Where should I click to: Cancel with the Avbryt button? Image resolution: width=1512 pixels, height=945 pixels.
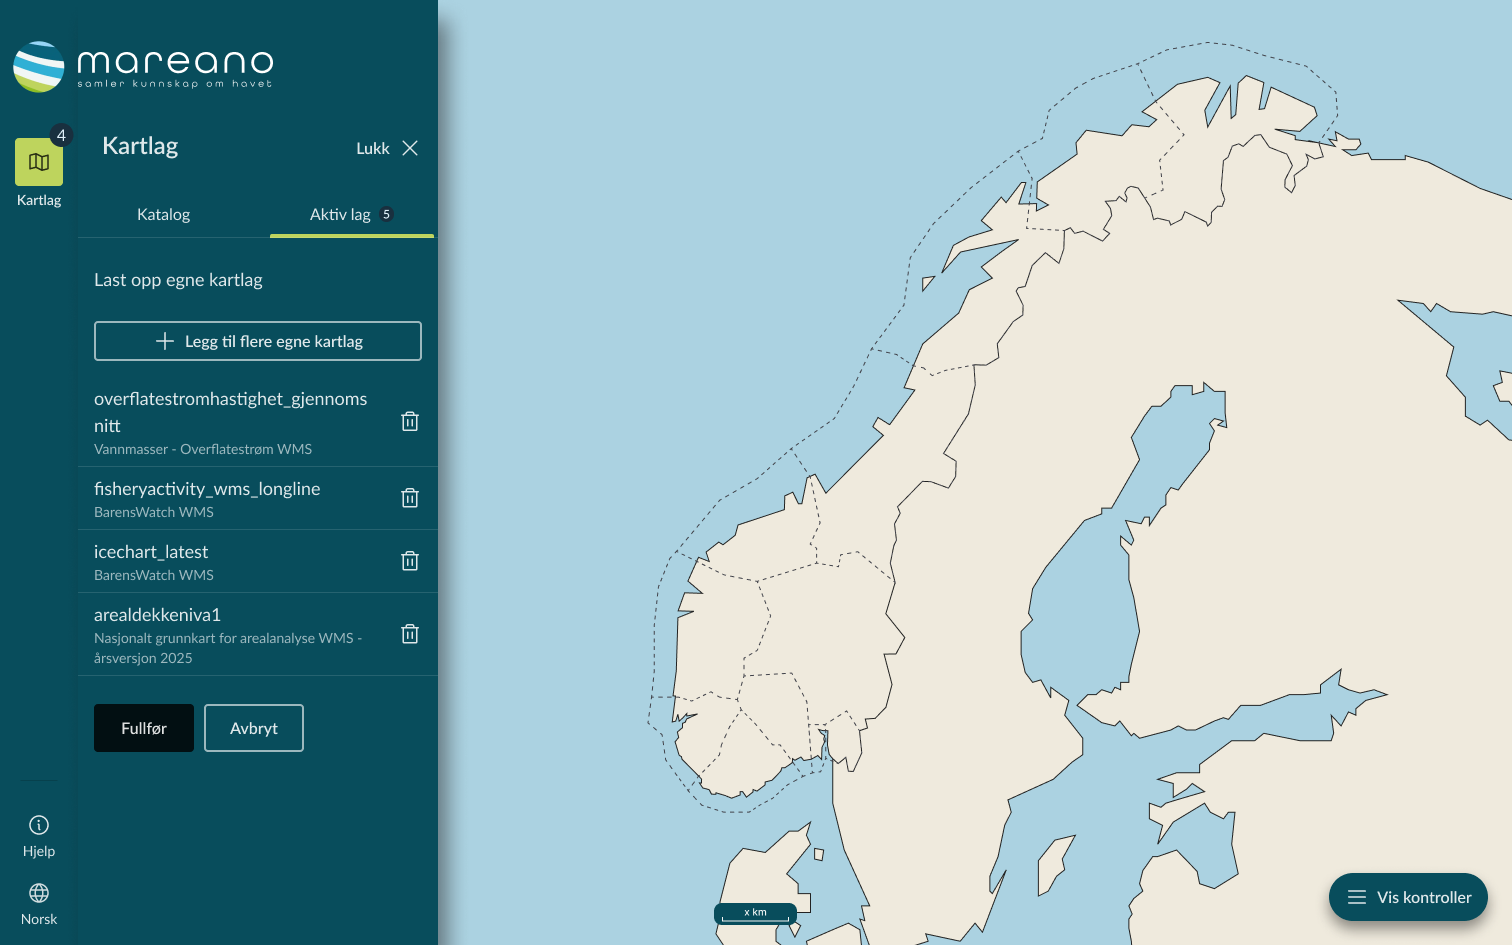254,728
